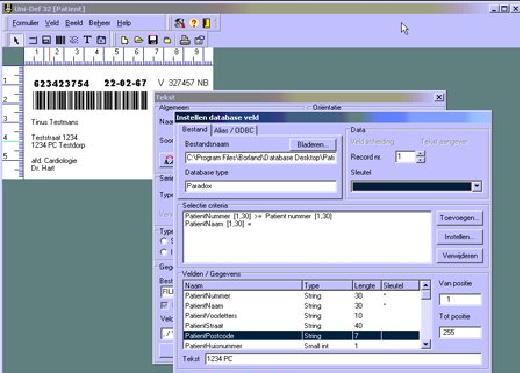
Task: Create a new form with blank page icon
Action: pos(124,40)
